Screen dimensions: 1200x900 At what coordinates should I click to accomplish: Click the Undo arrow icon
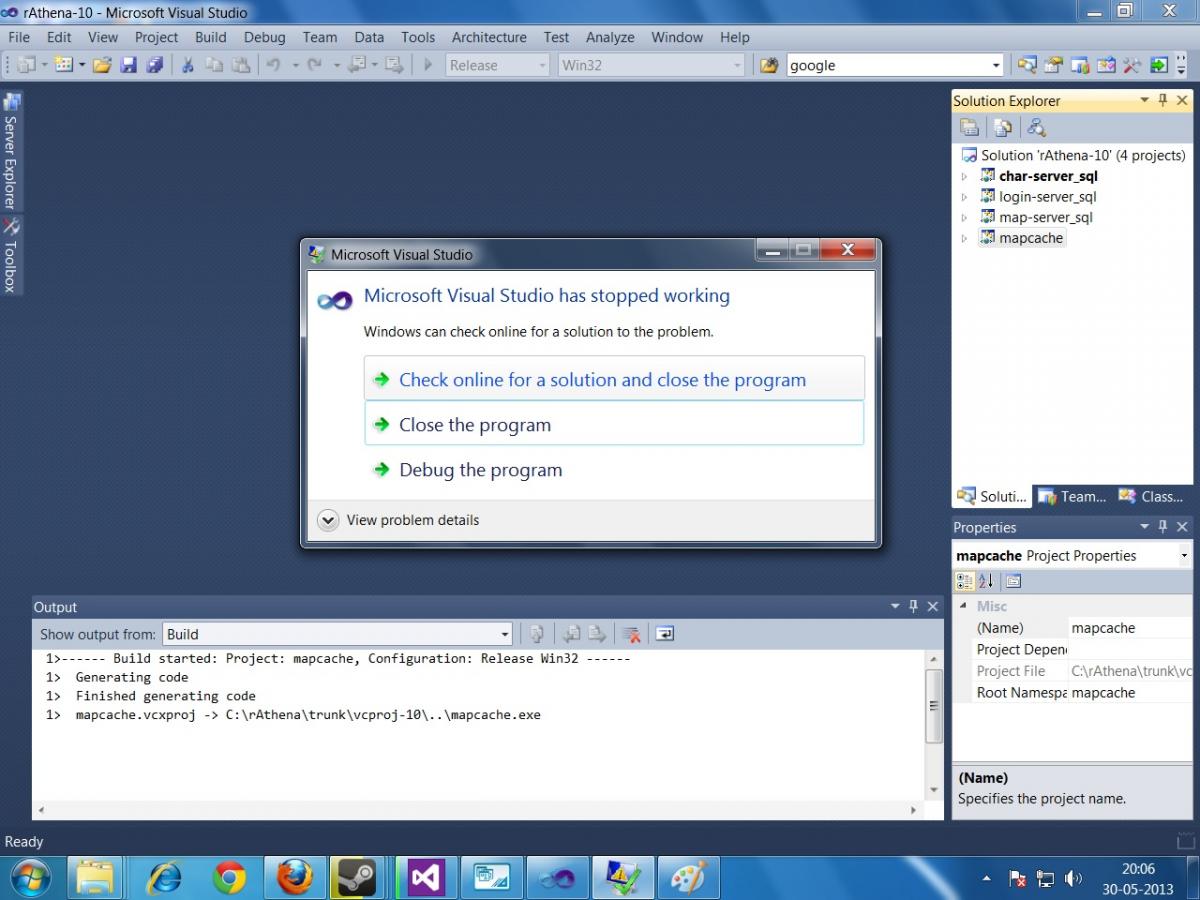(273, 65)
